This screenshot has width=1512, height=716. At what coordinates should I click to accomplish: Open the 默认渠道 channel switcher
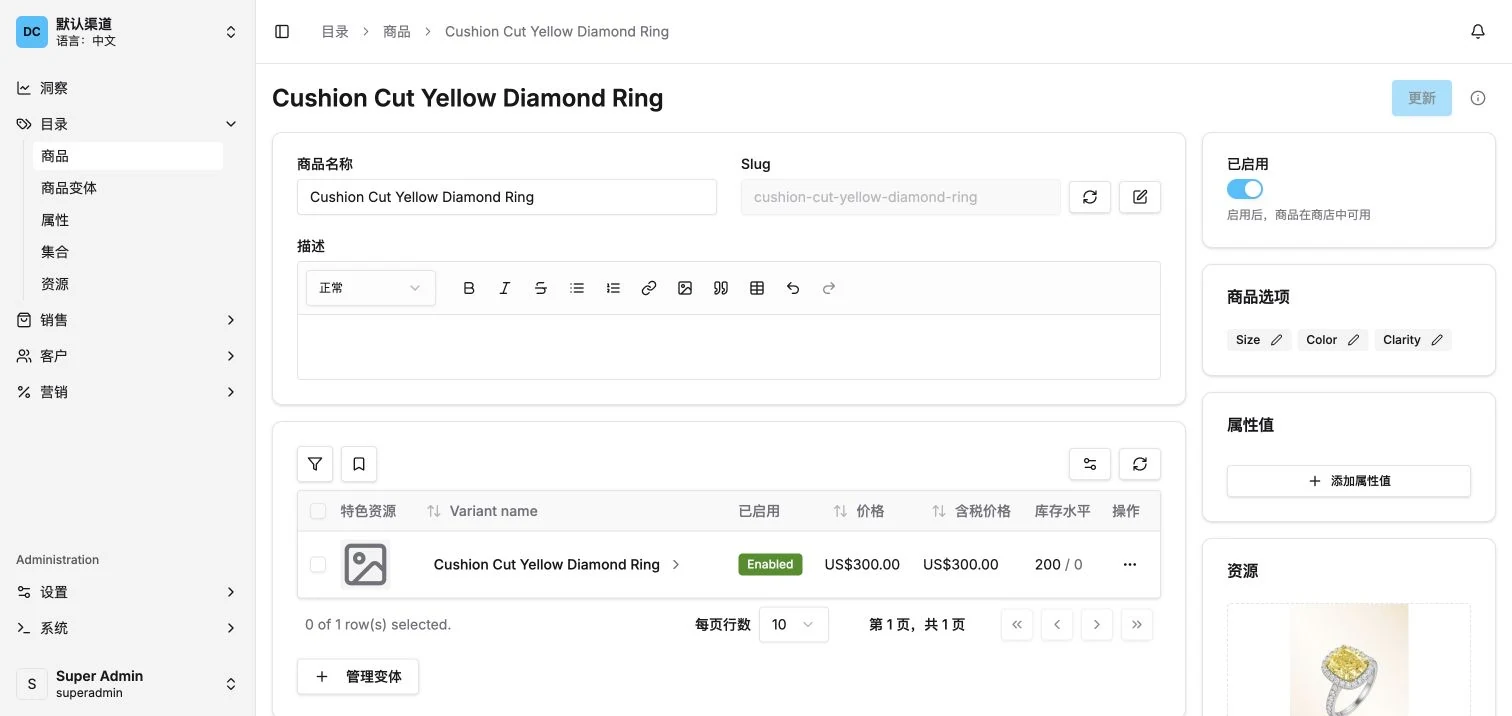coord(128,32)
